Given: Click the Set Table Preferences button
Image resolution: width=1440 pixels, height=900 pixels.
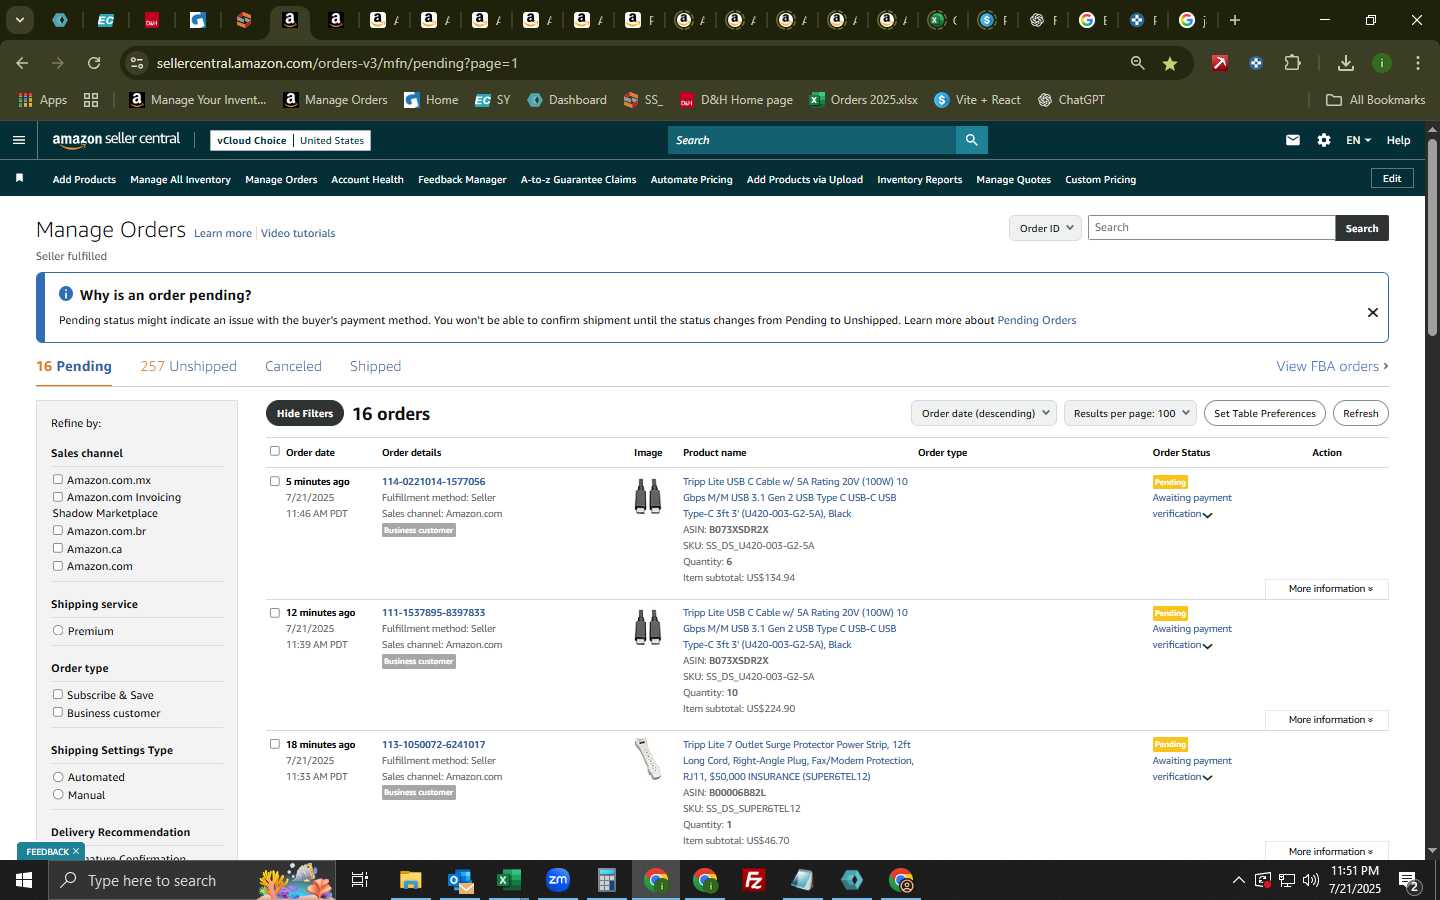Looking at the screenshot, I should (x=1264, y=413).
